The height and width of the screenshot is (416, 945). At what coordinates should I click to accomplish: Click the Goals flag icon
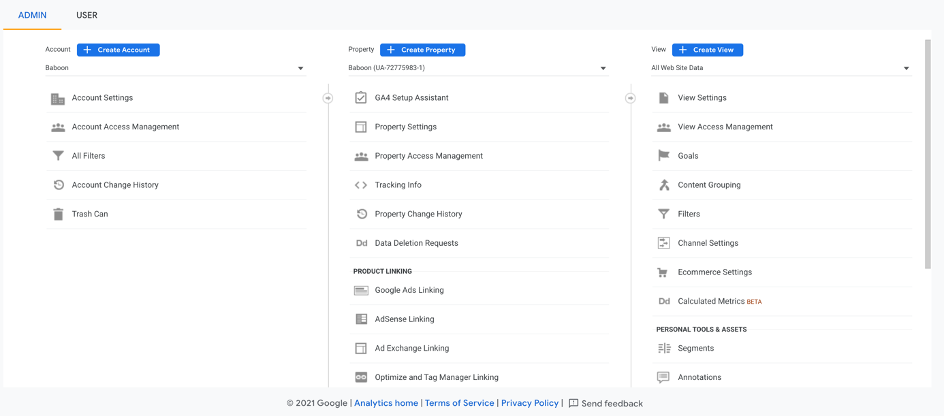point(663,156)
